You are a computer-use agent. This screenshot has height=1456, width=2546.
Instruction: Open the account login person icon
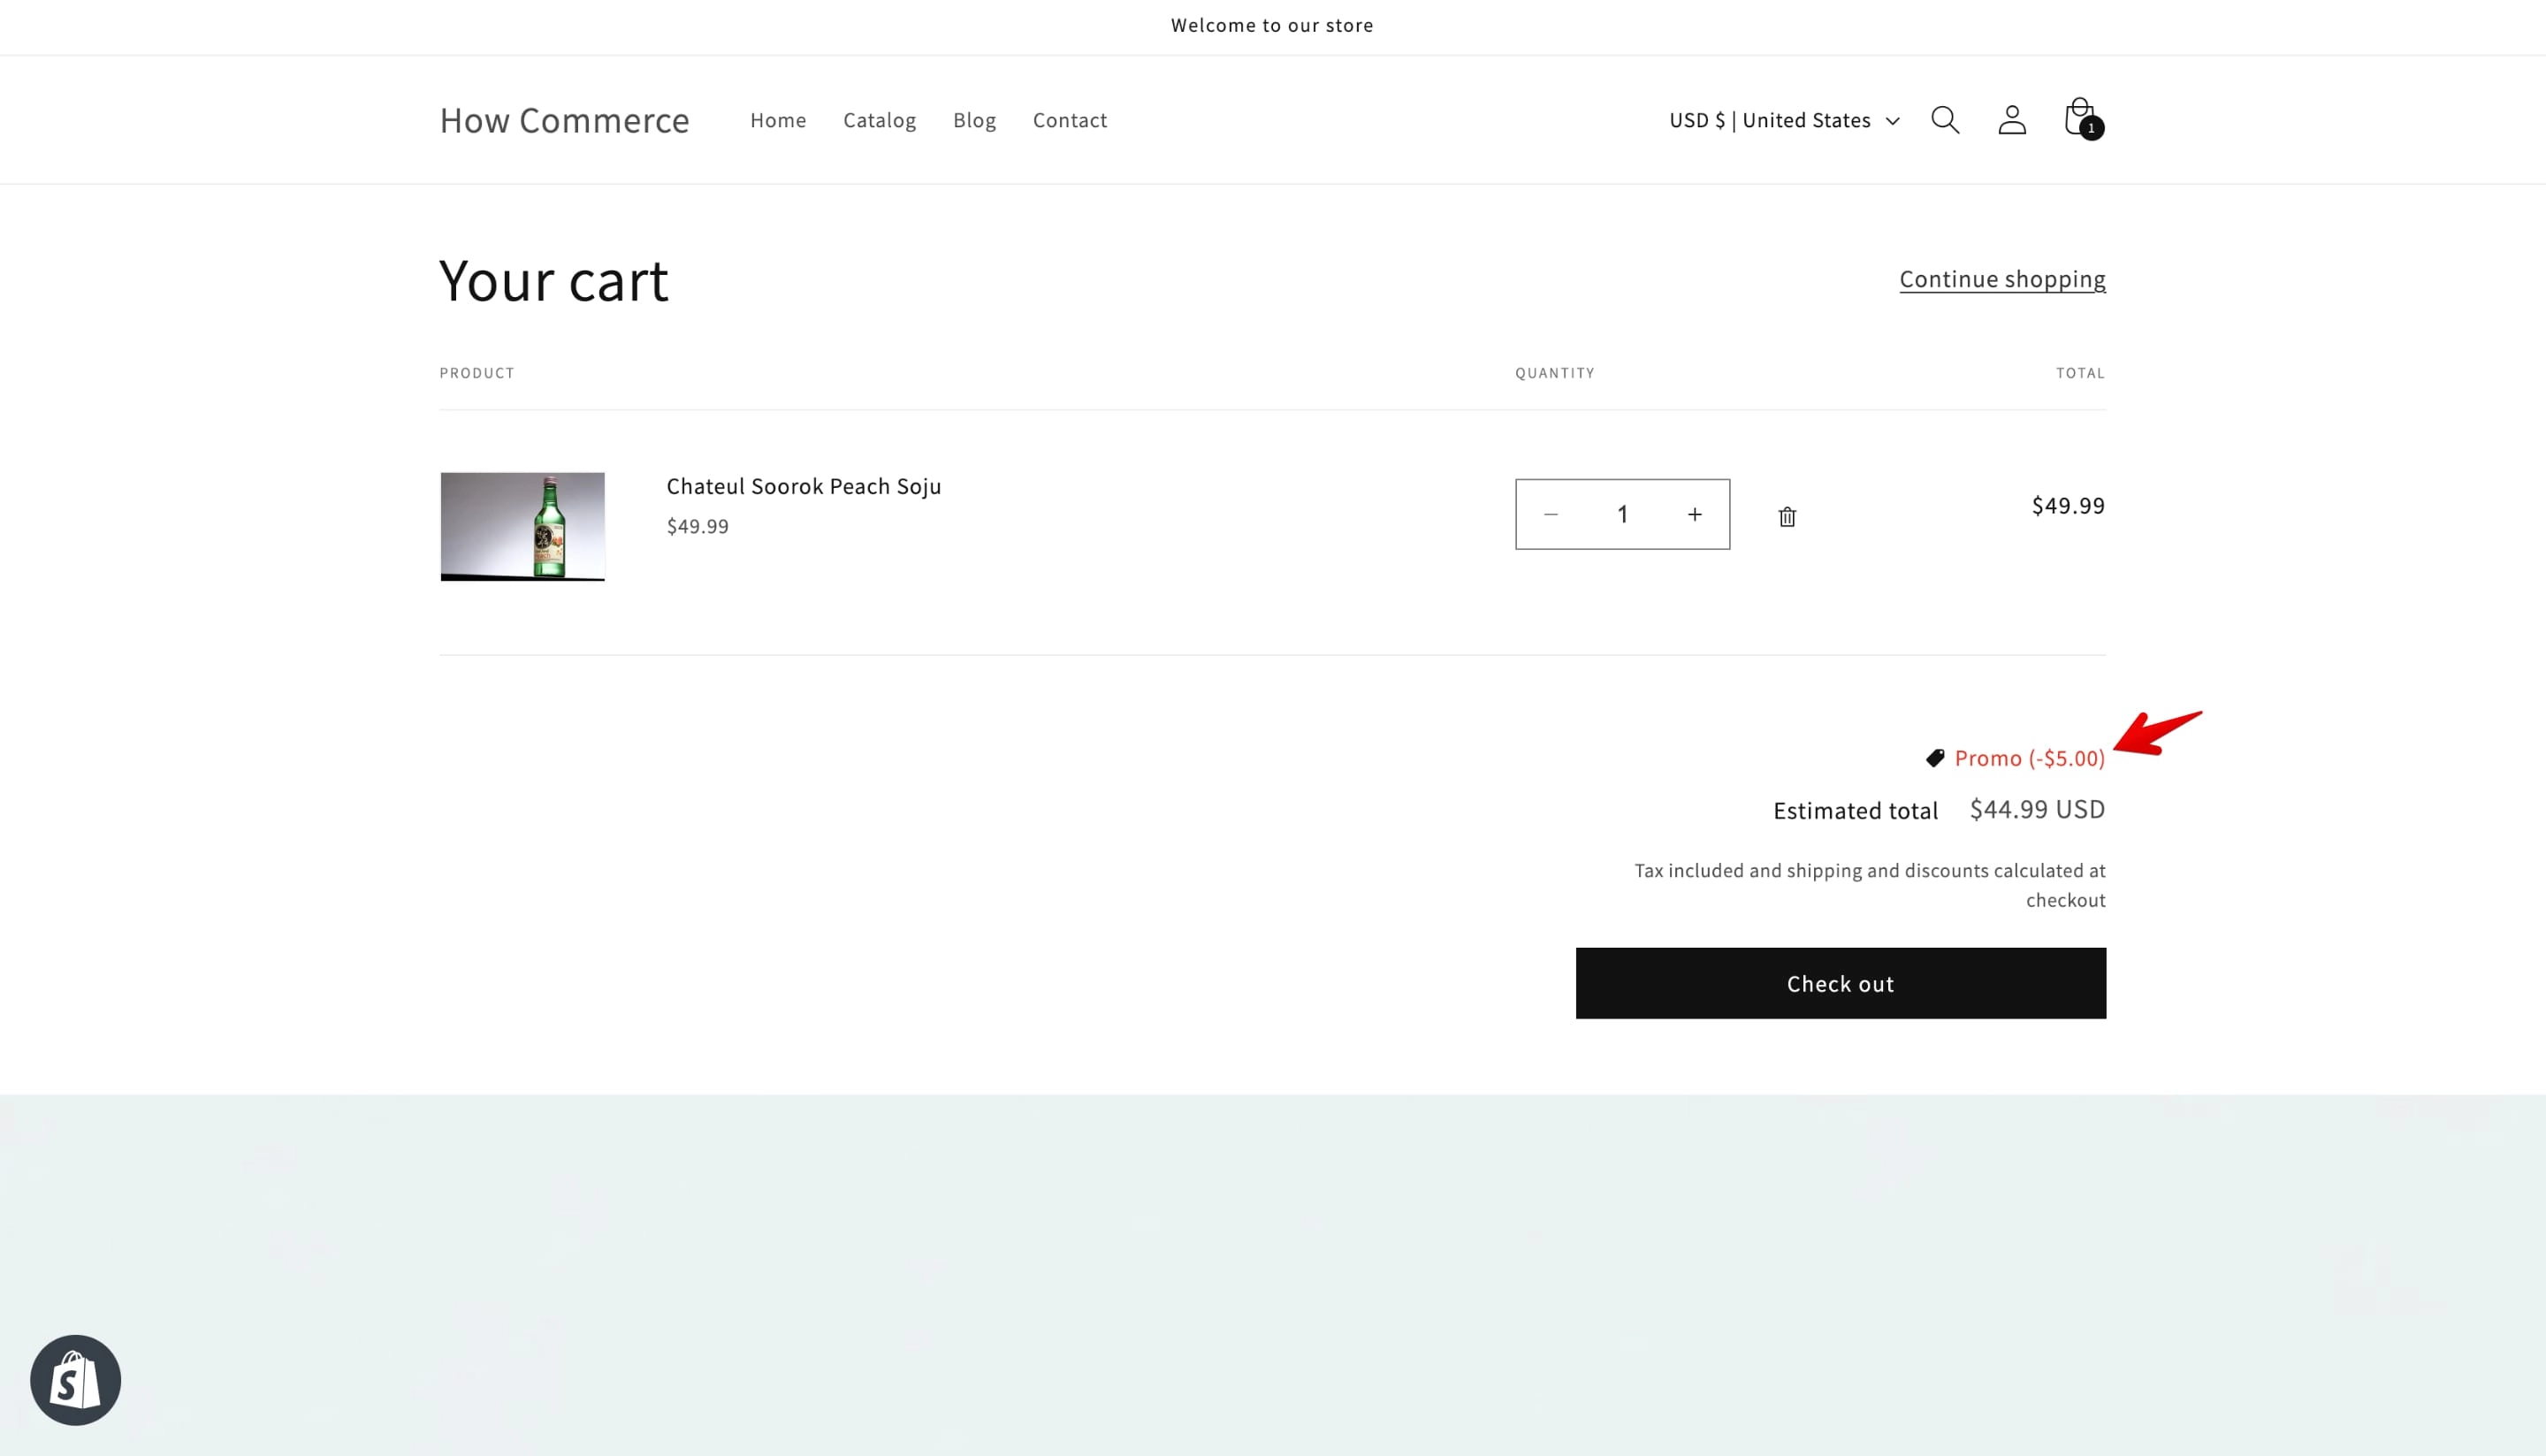2012,120
